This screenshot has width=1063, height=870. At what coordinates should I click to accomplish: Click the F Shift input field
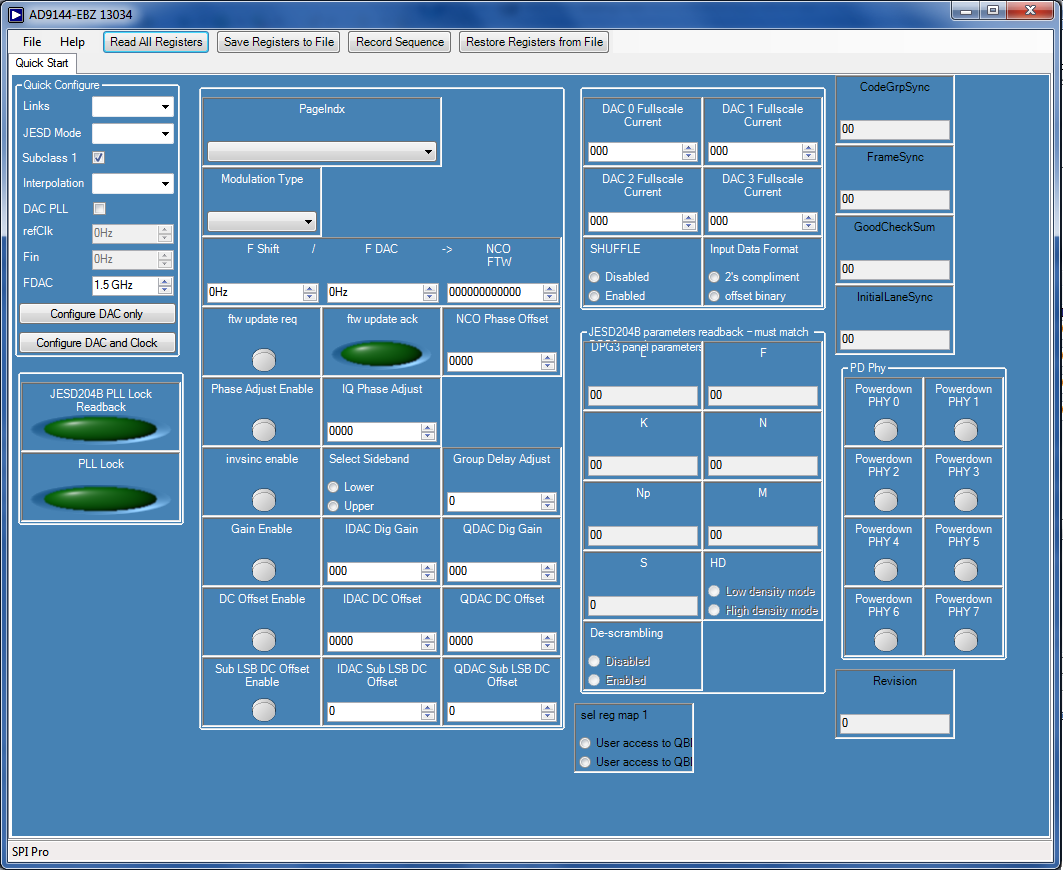255,292
